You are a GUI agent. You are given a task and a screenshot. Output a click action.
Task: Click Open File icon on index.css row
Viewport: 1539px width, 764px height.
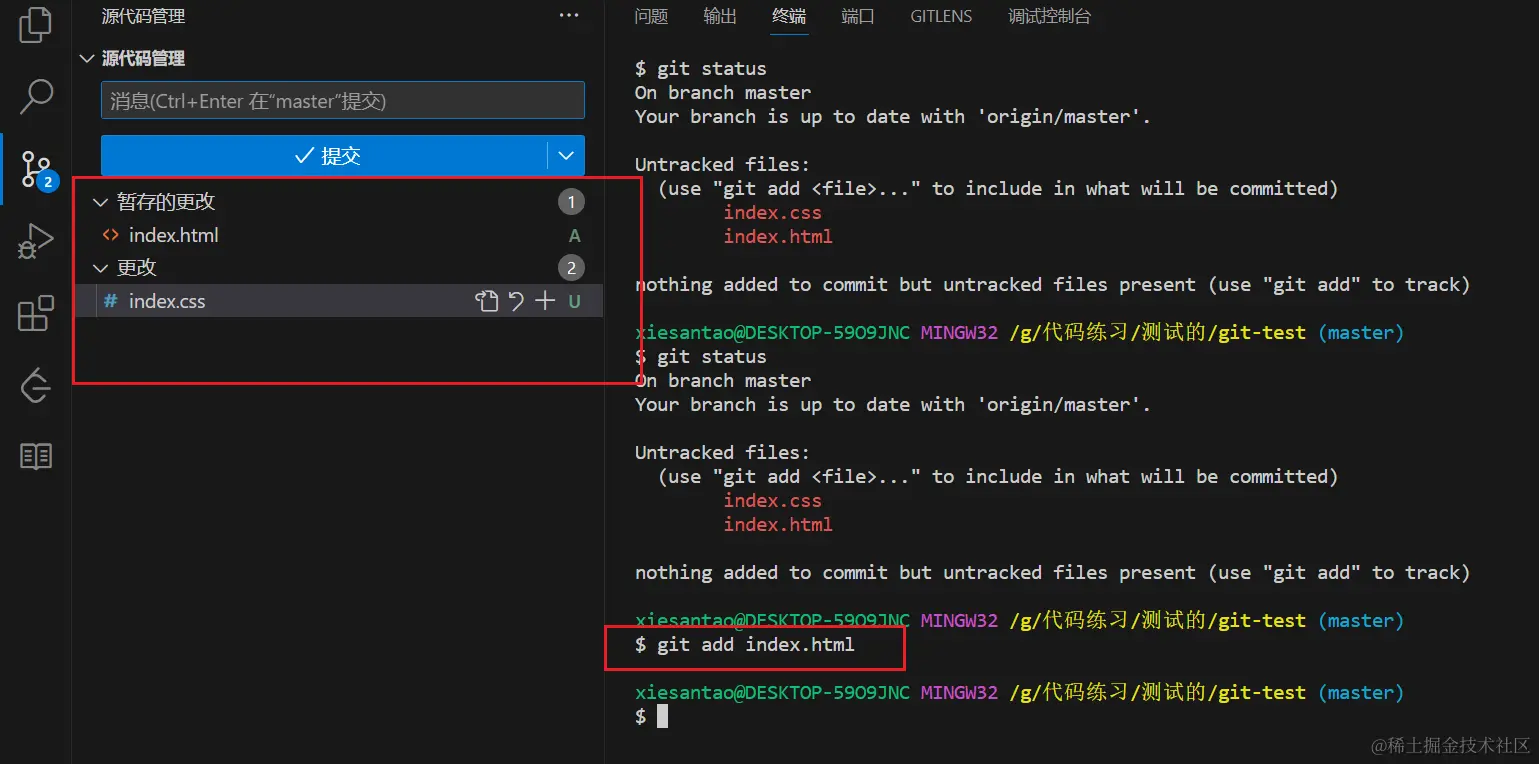click(486, 301)
